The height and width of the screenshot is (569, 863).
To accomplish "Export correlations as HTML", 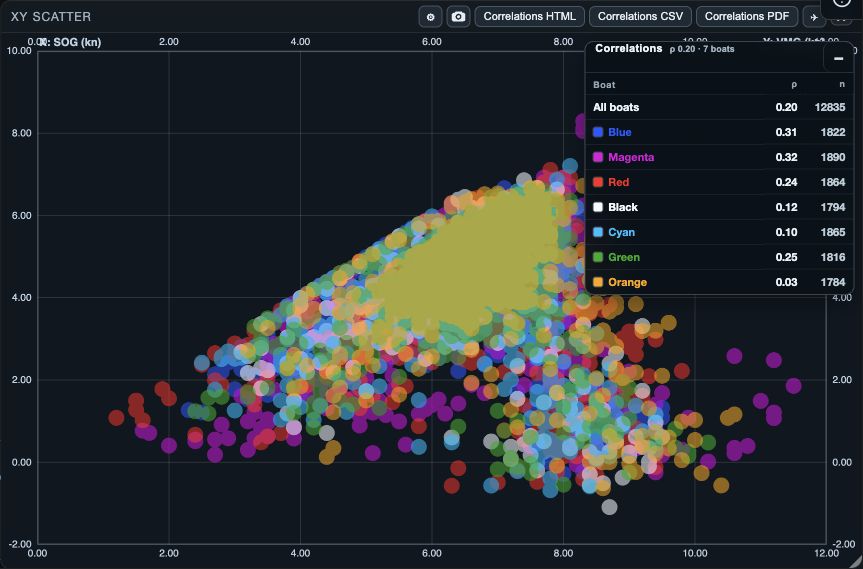I will [529, 17].
